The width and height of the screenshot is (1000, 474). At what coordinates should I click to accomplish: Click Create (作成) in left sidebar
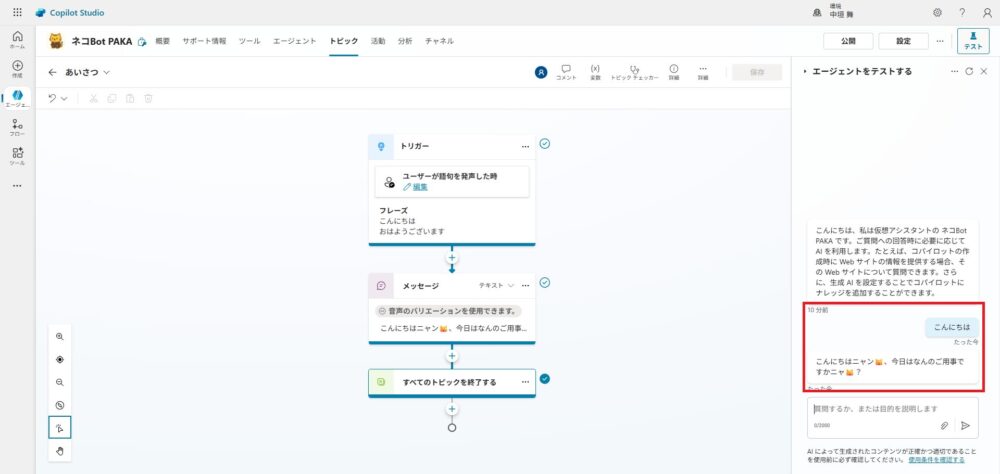[17, 69]
